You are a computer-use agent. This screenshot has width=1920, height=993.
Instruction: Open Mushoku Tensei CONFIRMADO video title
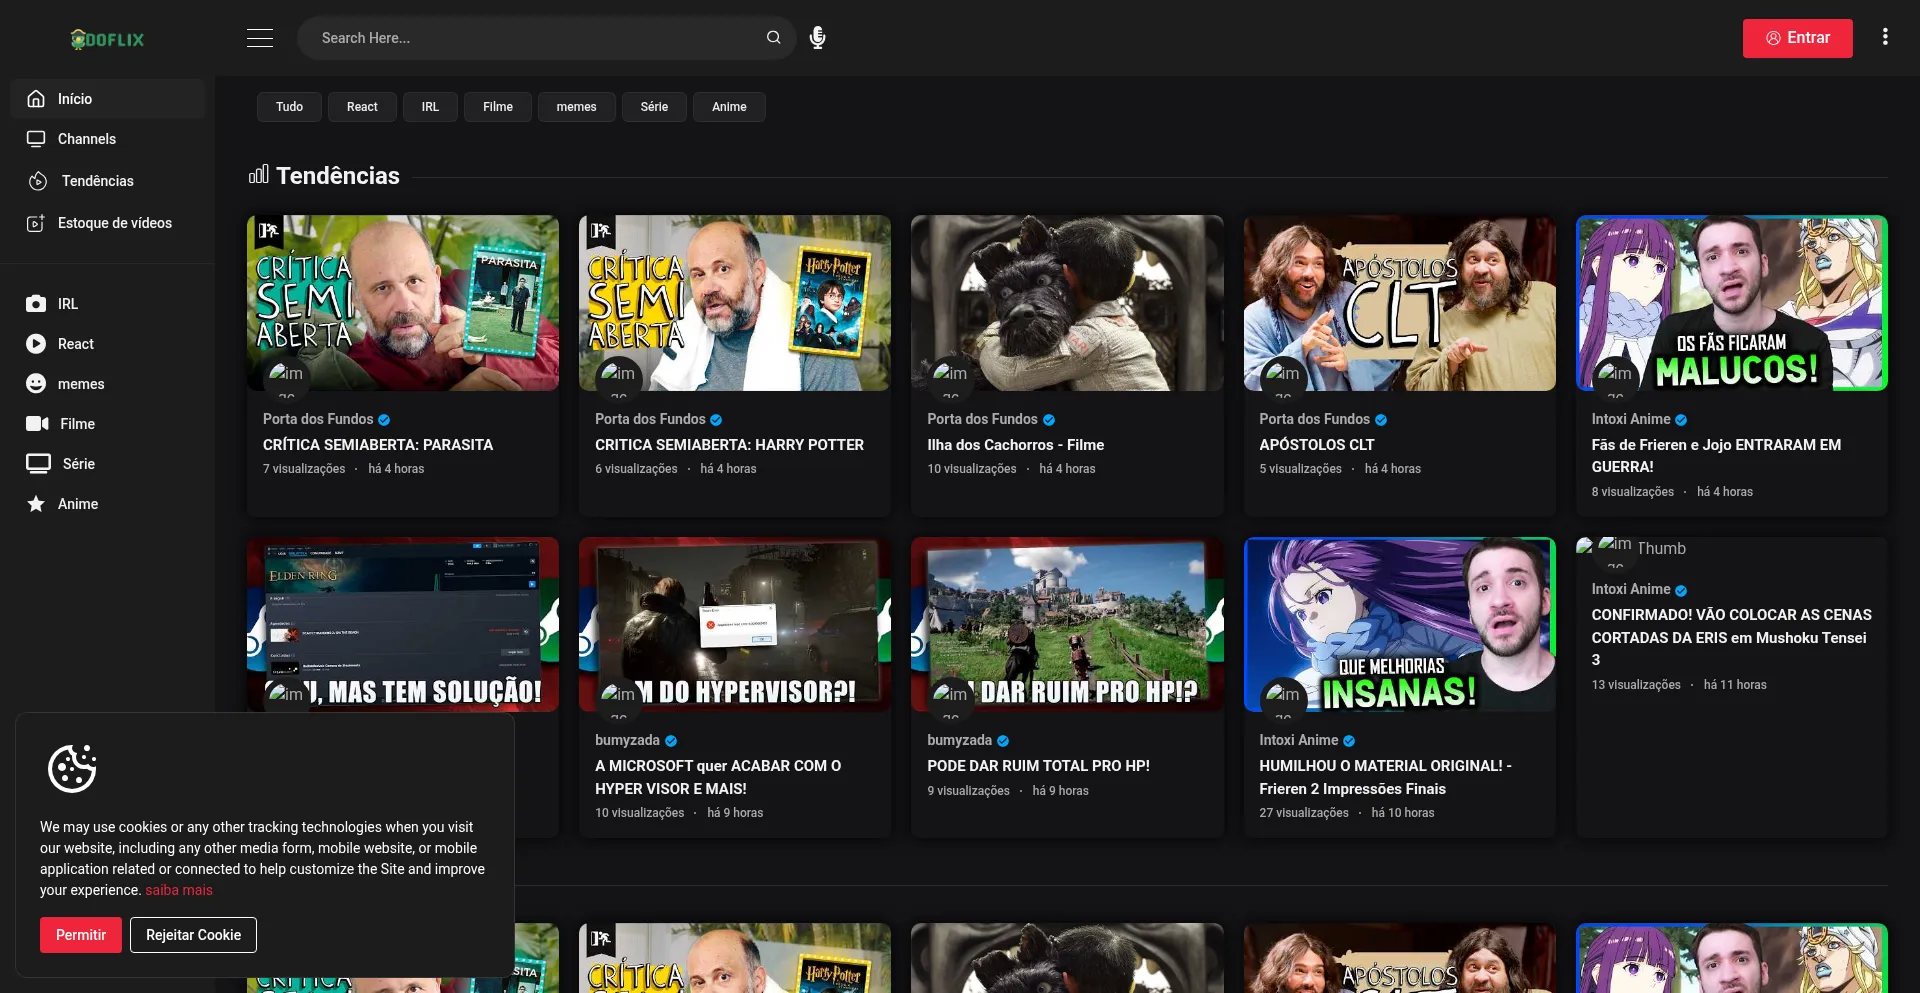tap(1731, 637)
